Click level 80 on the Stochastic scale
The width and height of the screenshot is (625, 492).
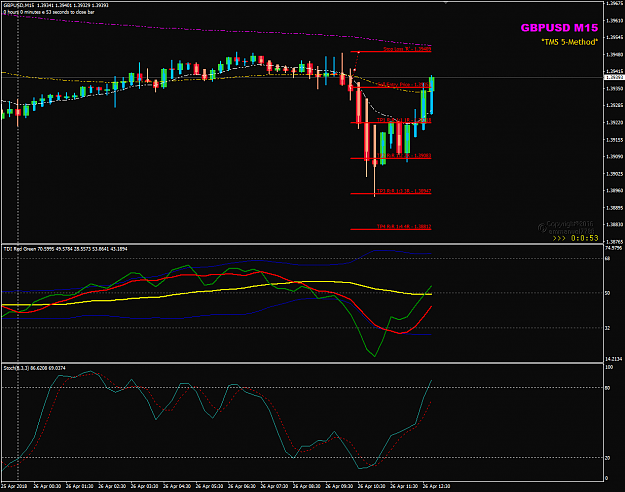[607, 388]
